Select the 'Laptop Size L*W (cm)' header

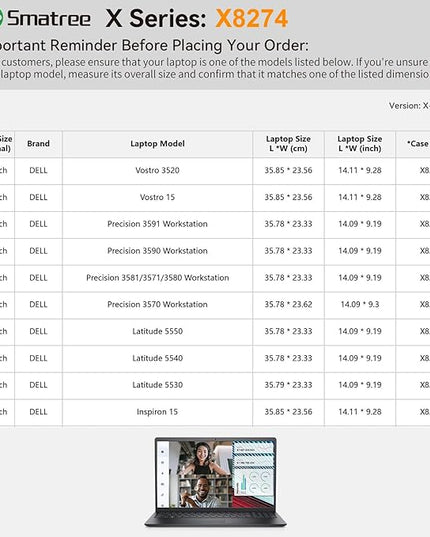(289, 144)
